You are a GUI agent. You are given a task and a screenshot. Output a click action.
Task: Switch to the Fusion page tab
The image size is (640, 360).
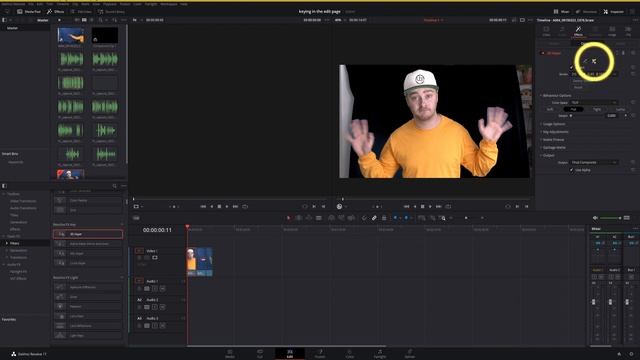[x=320, y=353]
